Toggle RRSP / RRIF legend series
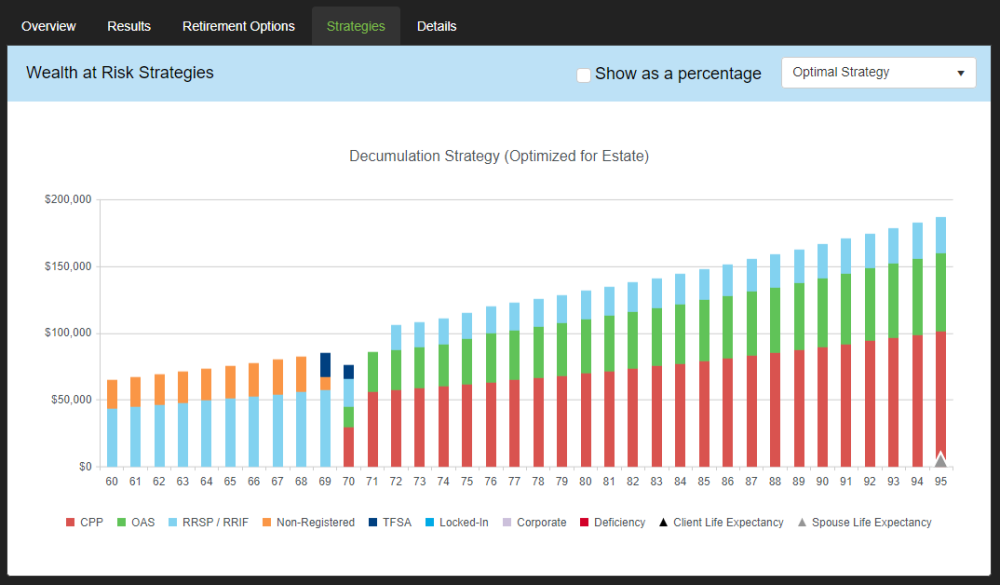 click(210, 523)
